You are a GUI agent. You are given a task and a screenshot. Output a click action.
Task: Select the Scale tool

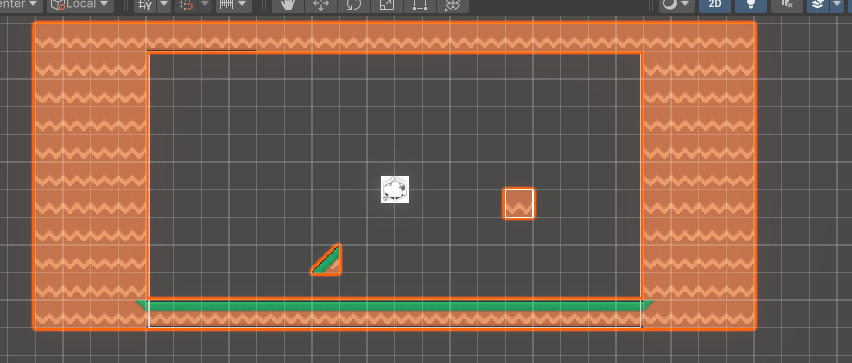tap(386, 5)
